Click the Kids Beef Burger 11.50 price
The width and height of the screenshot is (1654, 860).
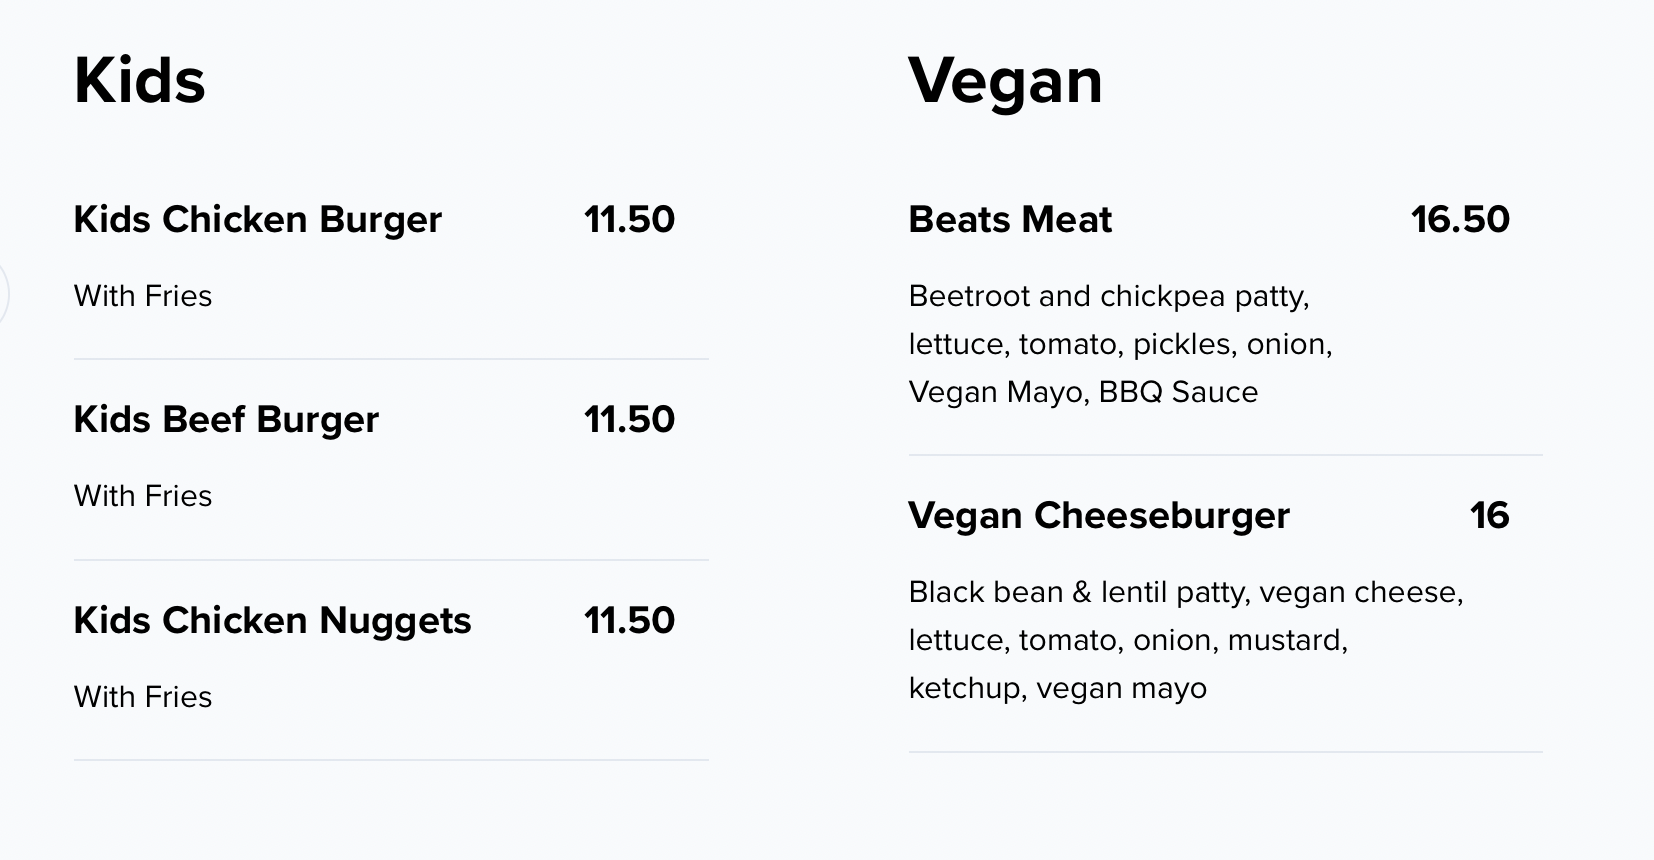[x=629, y=420]
